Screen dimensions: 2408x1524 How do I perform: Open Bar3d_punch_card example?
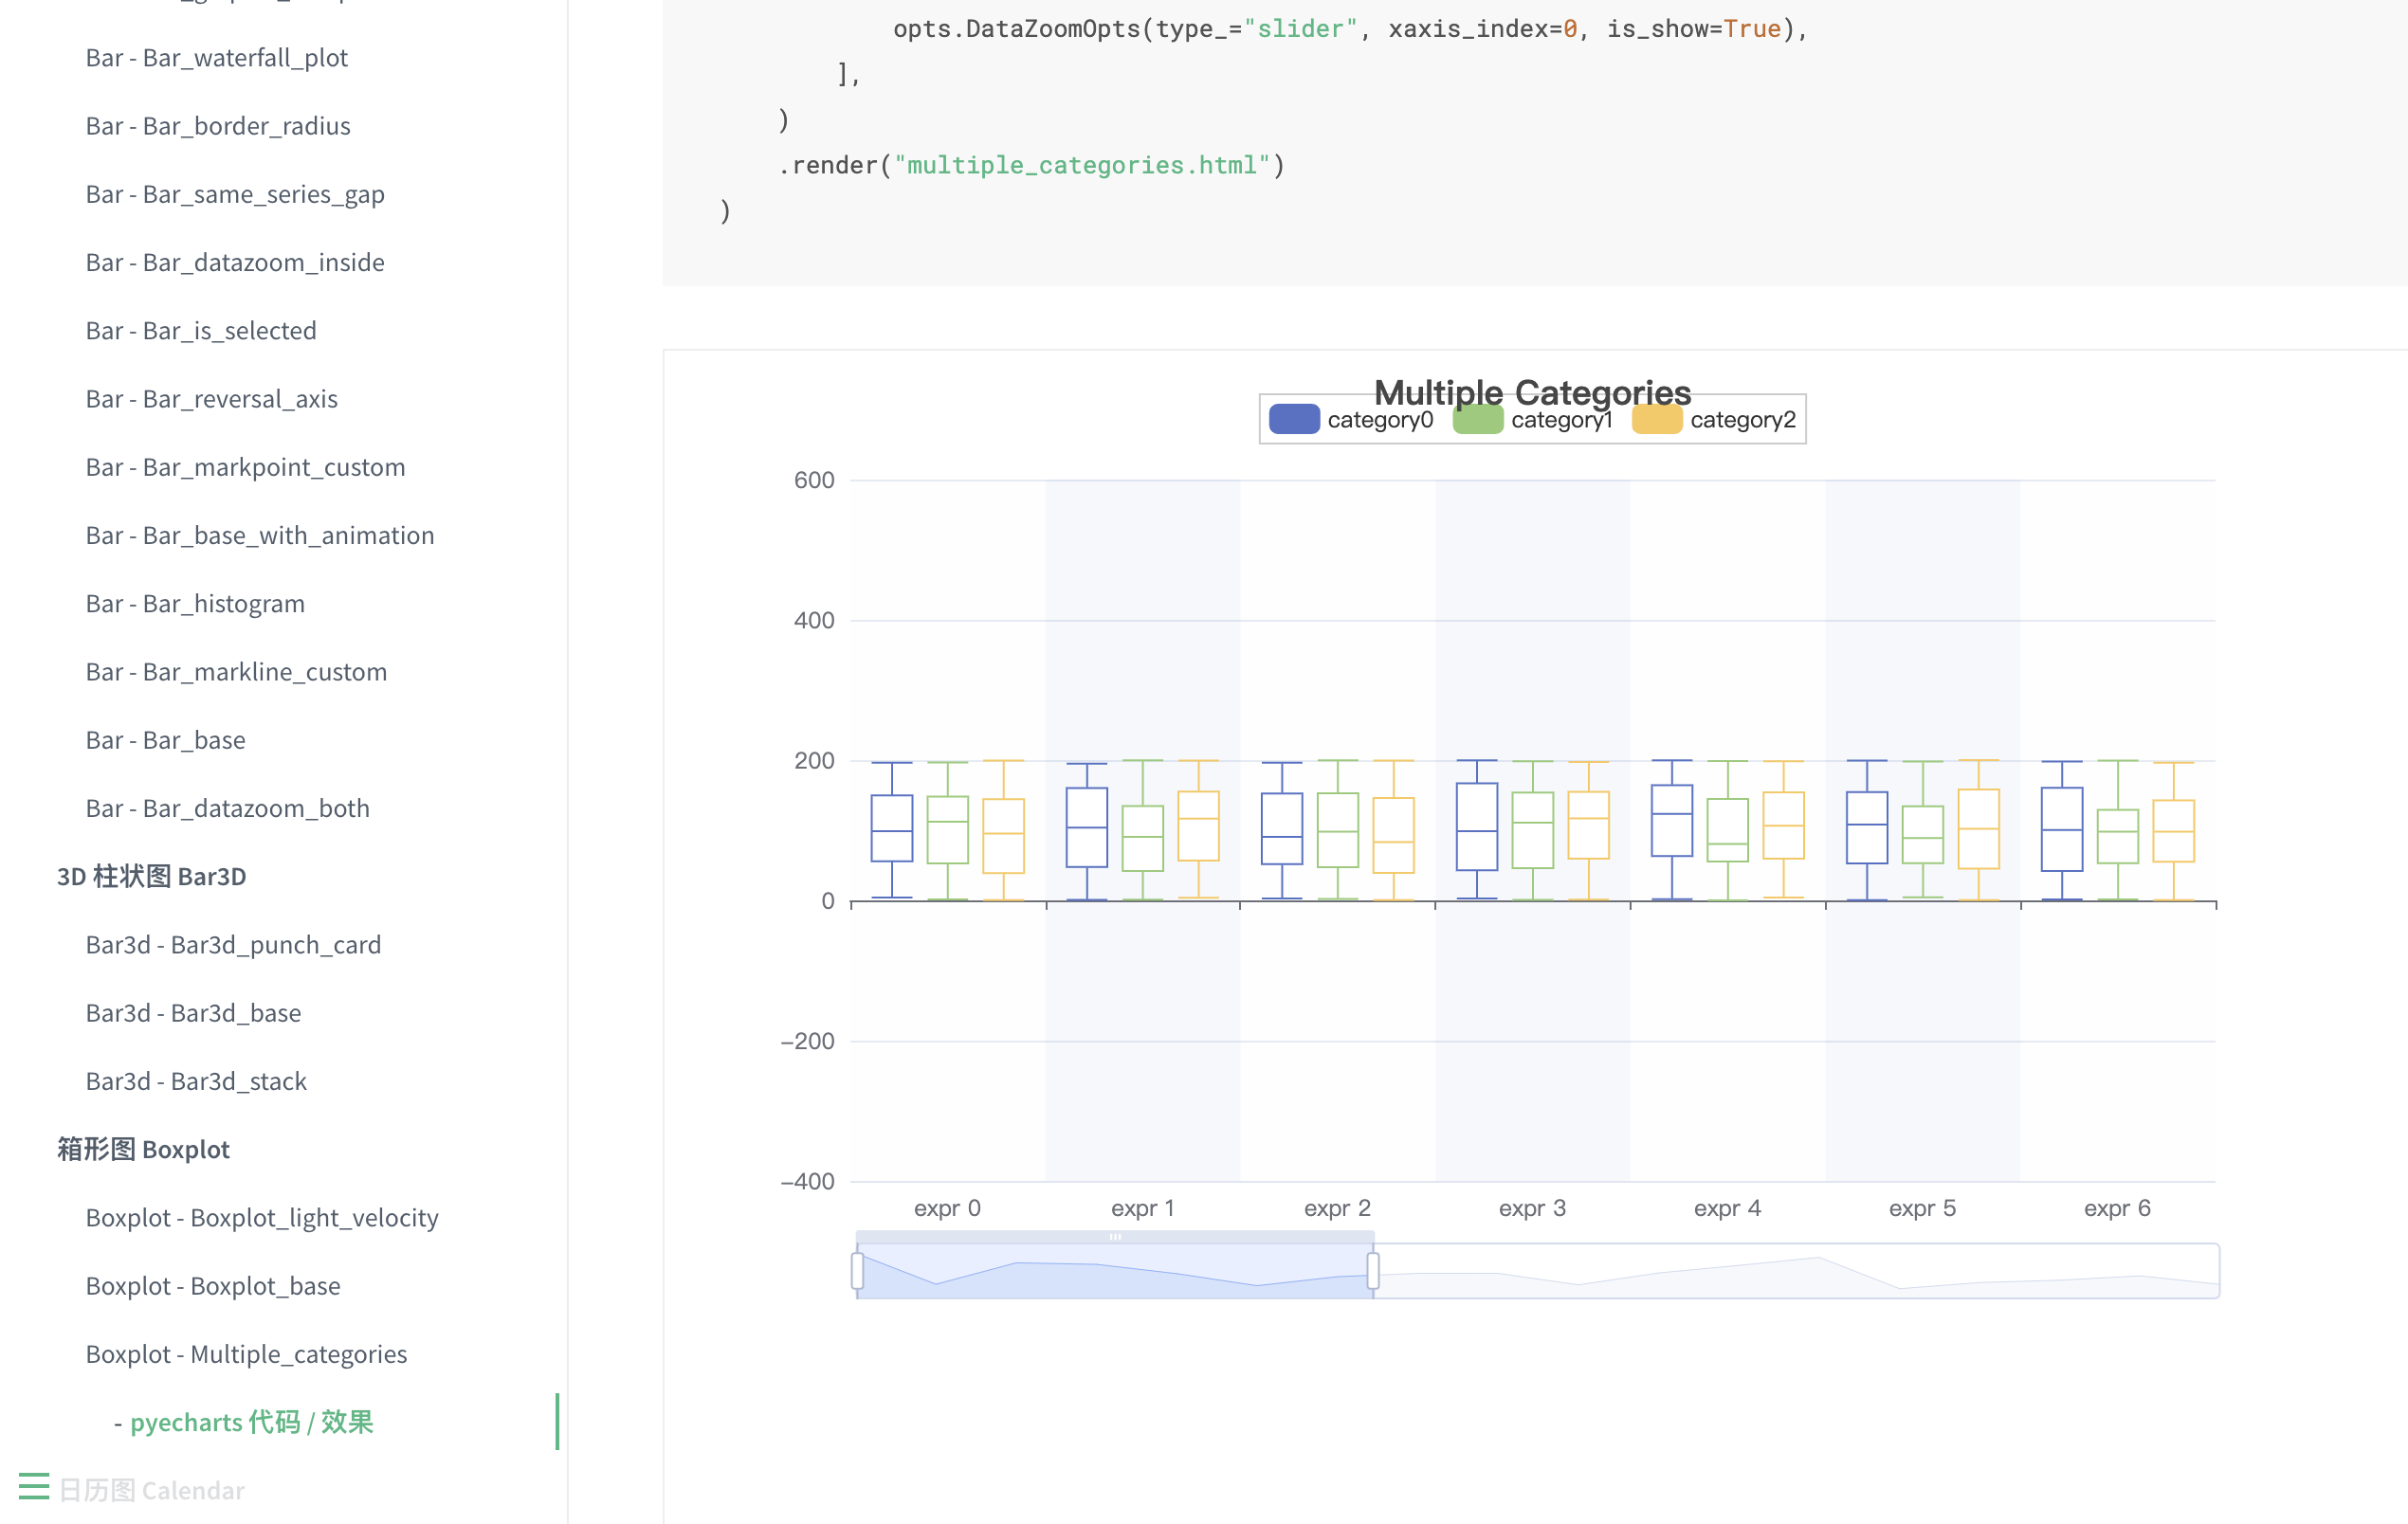[233, 944]
